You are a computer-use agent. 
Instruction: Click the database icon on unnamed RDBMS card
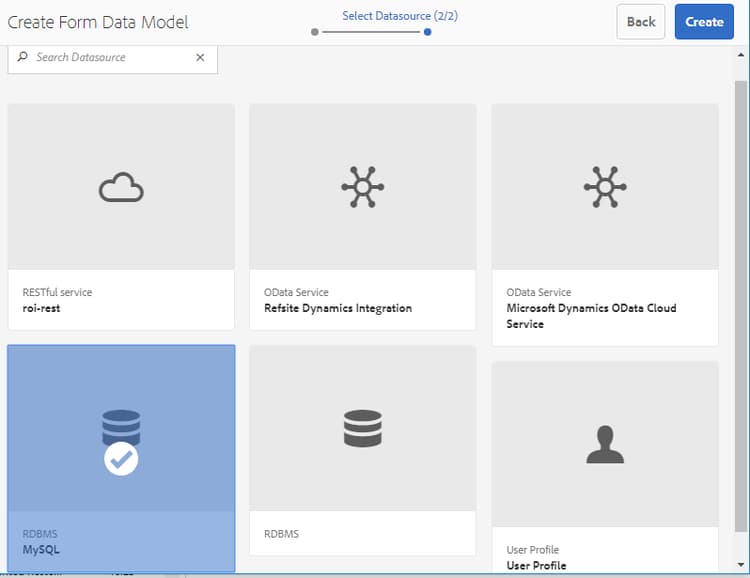tap(363, 428)
